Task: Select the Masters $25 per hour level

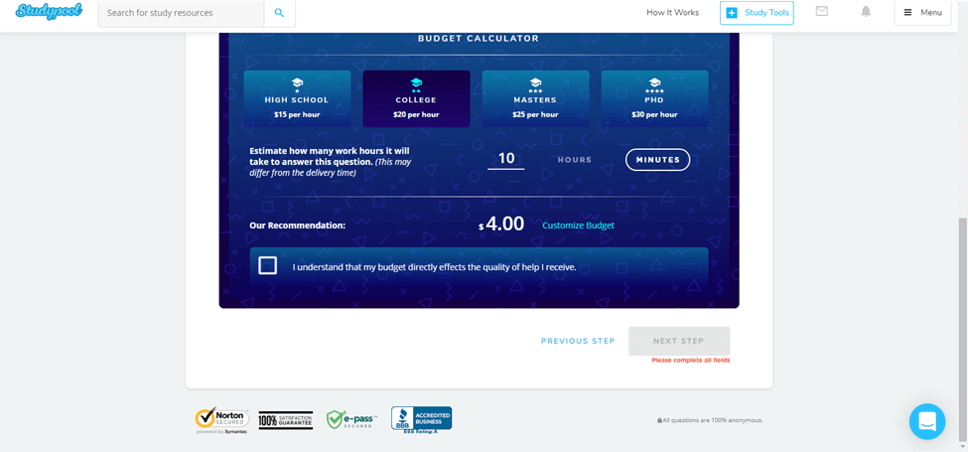Action: point(535,99)
